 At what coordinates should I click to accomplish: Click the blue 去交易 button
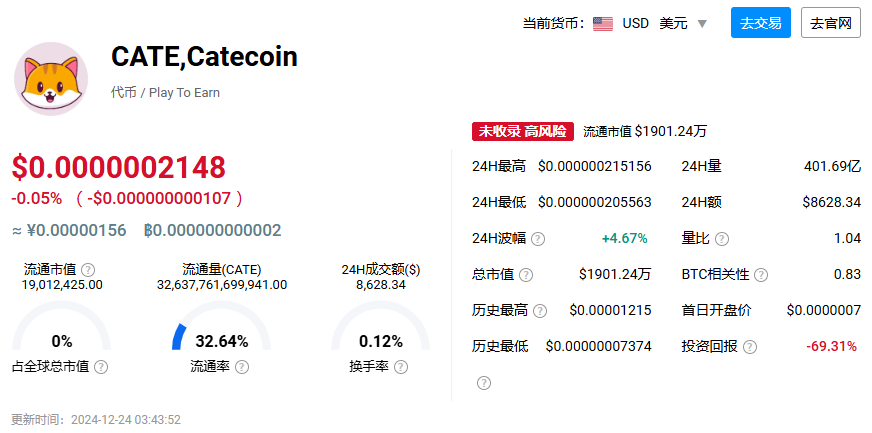coord(761,23)
